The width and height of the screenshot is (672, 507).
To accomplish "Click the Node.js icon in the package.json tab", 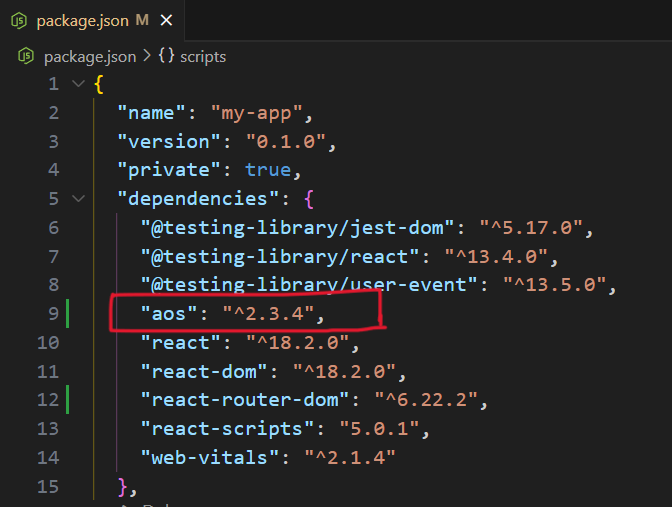I will tap(19, 21).
